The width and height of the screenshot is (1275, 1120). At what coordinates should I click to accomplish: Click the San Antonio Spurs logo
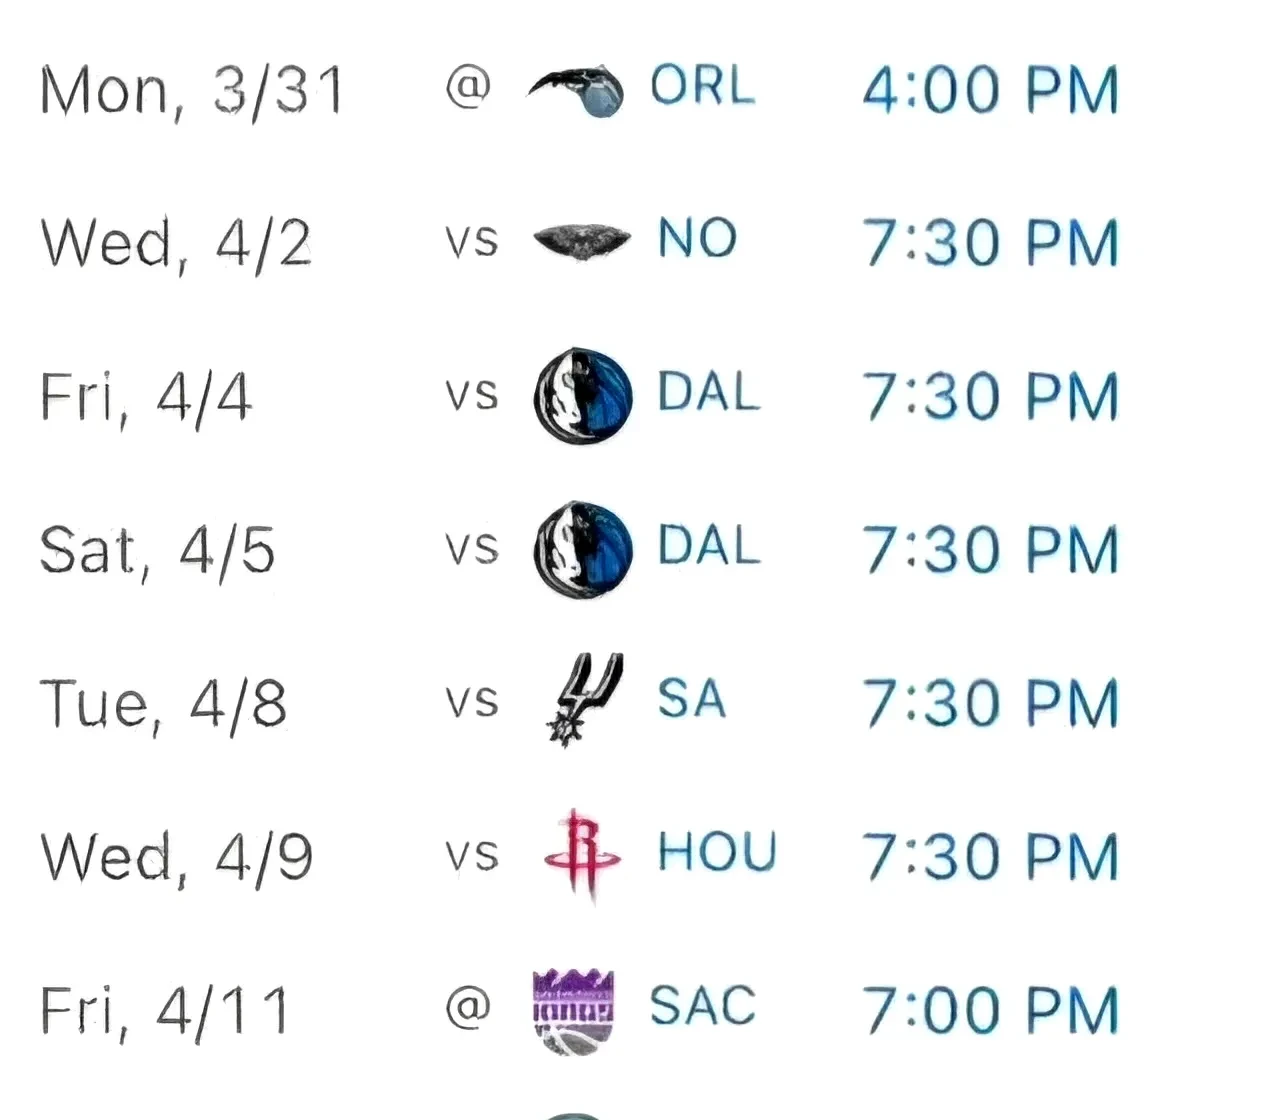click(583, 700)
